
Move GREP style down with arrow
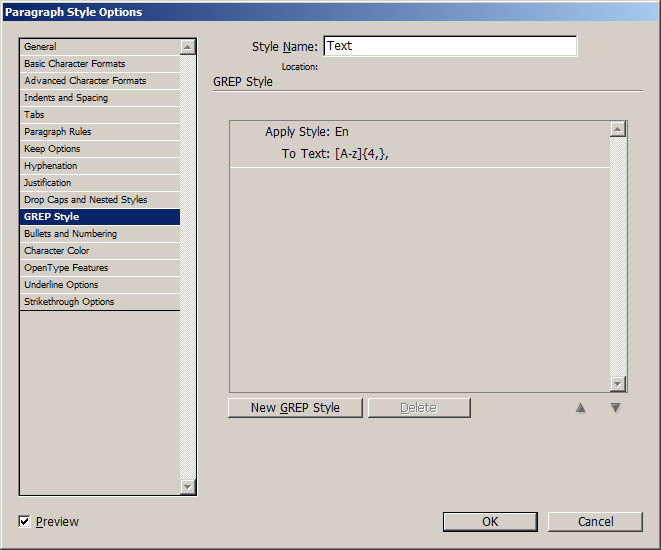pyautogui.click(x=615, y=408)
